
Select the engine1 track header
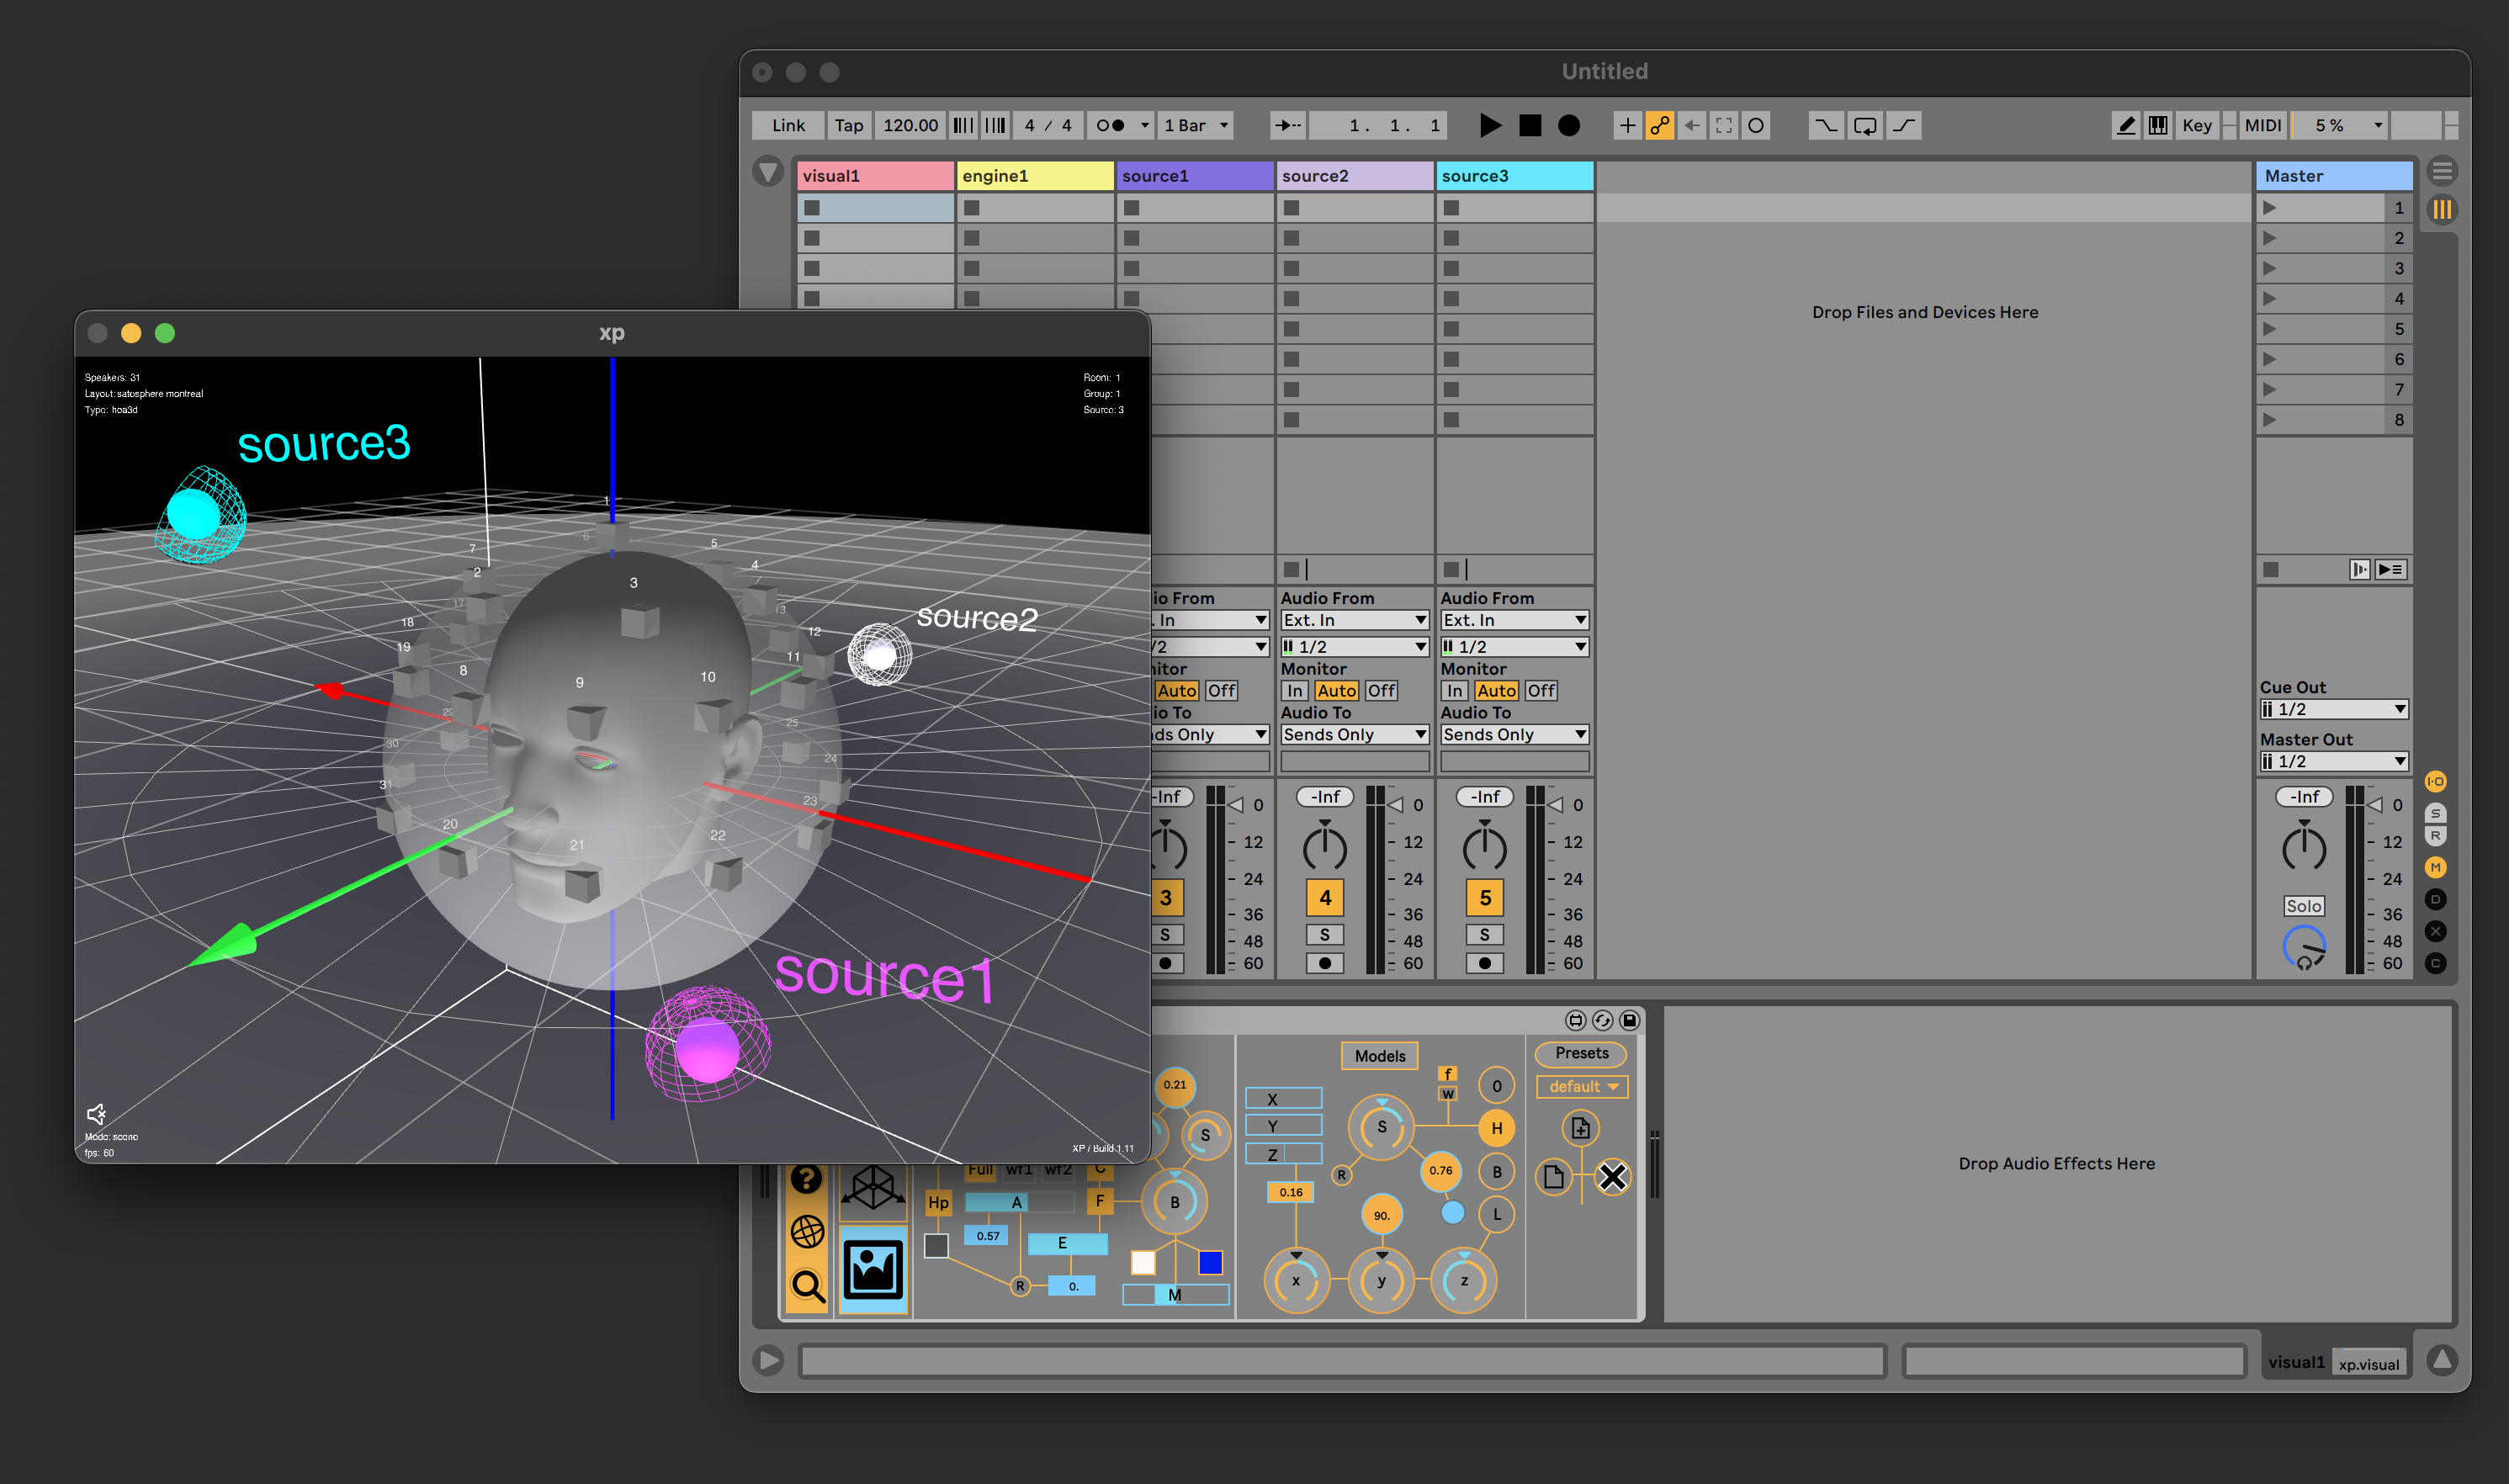pos(1035,176)
